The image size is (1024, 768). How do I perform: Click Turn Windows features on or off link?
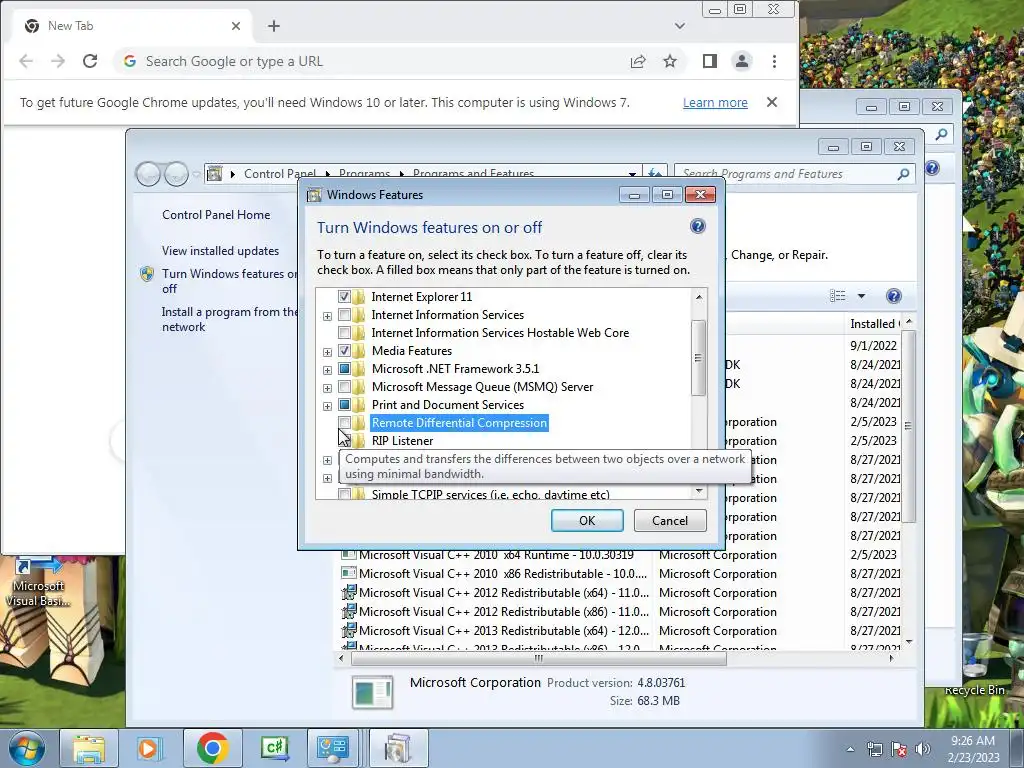229,281
